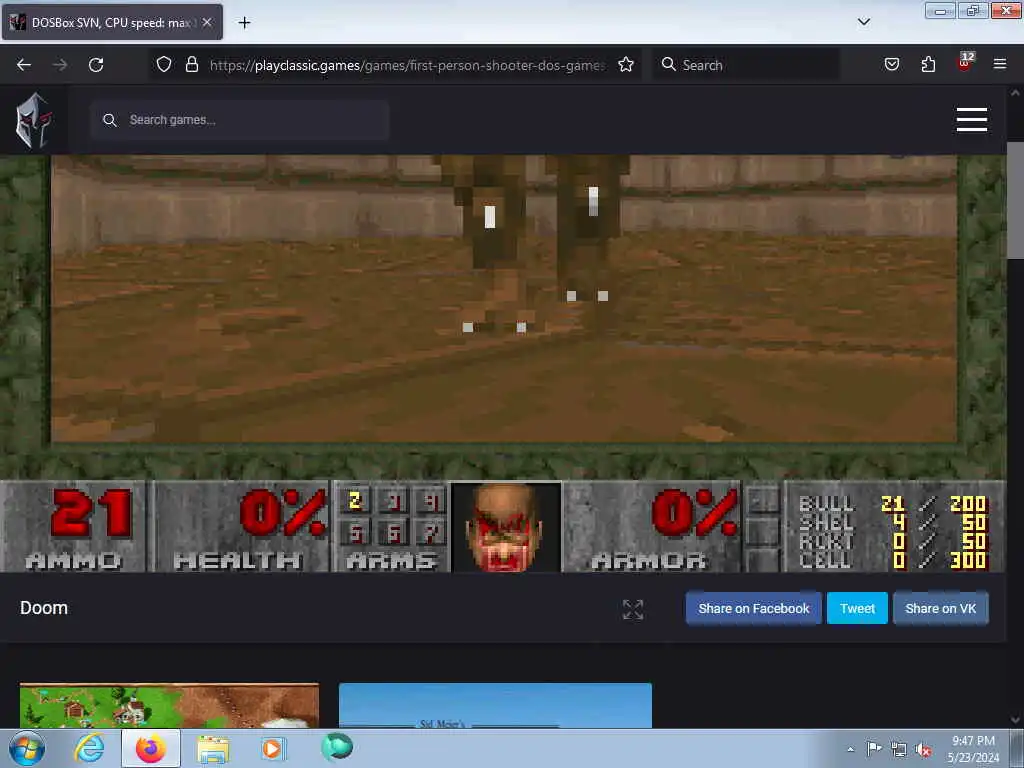The image size is (1024, 768).
Task: Toggle fullscreen for the Doom game
Action: (x=633, y=609)
